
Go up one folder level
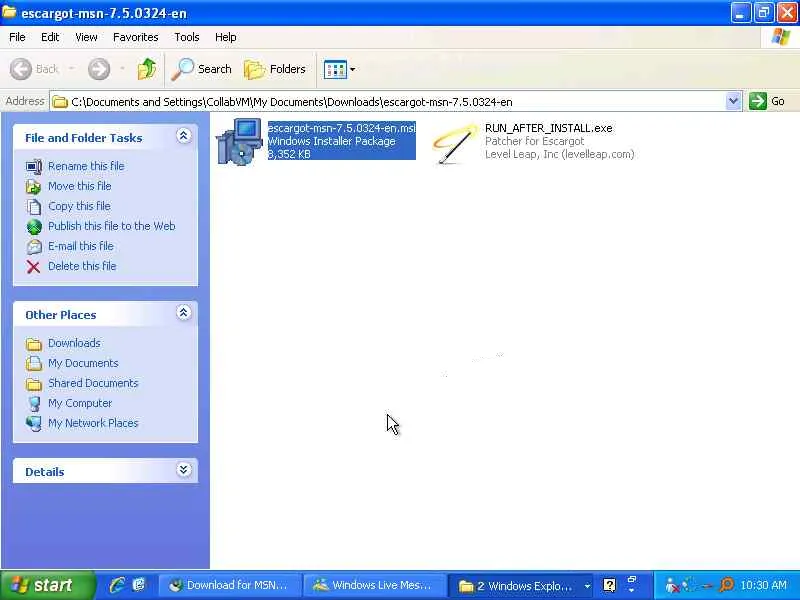[x=147, y=69]
